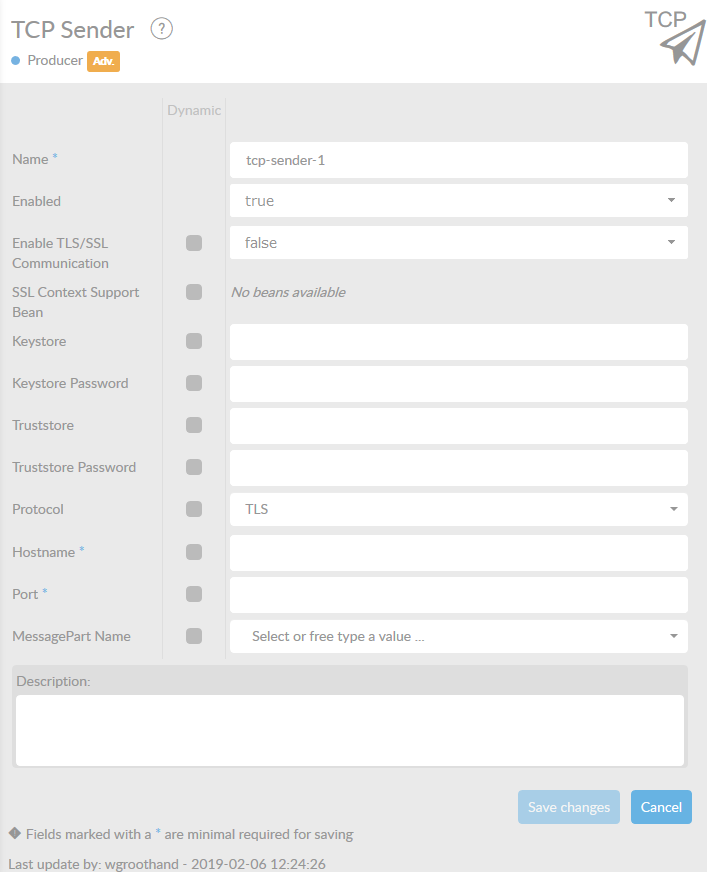
Task: Tick the Dynamic checkbox for Port
Action: pyautogui.click(x=194, y=594)
